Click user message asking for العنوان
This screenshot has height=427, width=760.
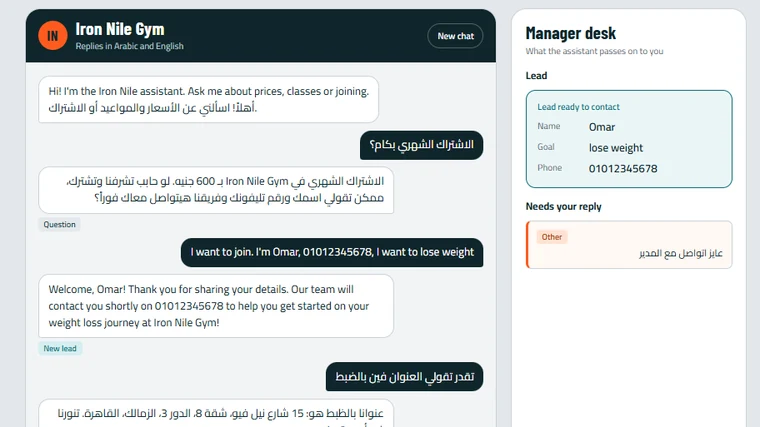pos(404,377)
